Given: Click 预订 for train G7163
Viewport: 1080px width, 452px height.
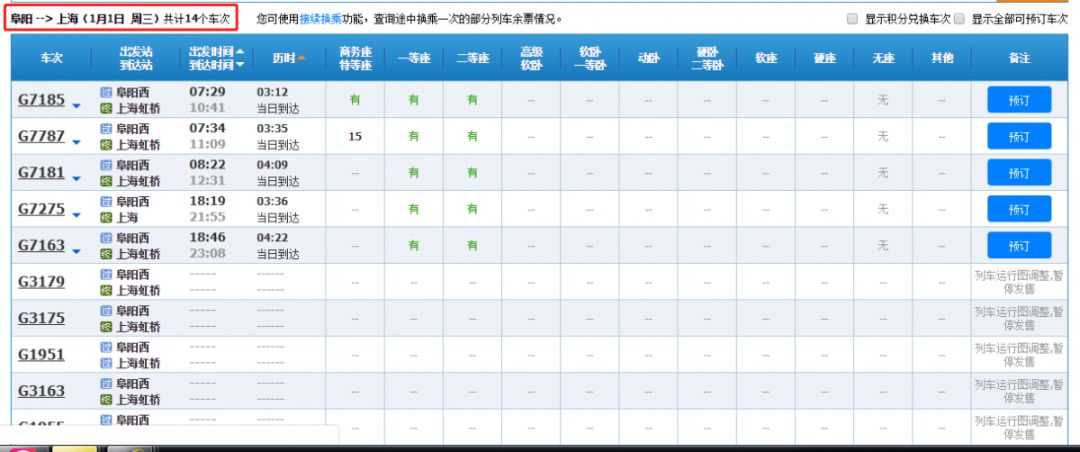Looking at the screenshot, I should pos(1019,245).
